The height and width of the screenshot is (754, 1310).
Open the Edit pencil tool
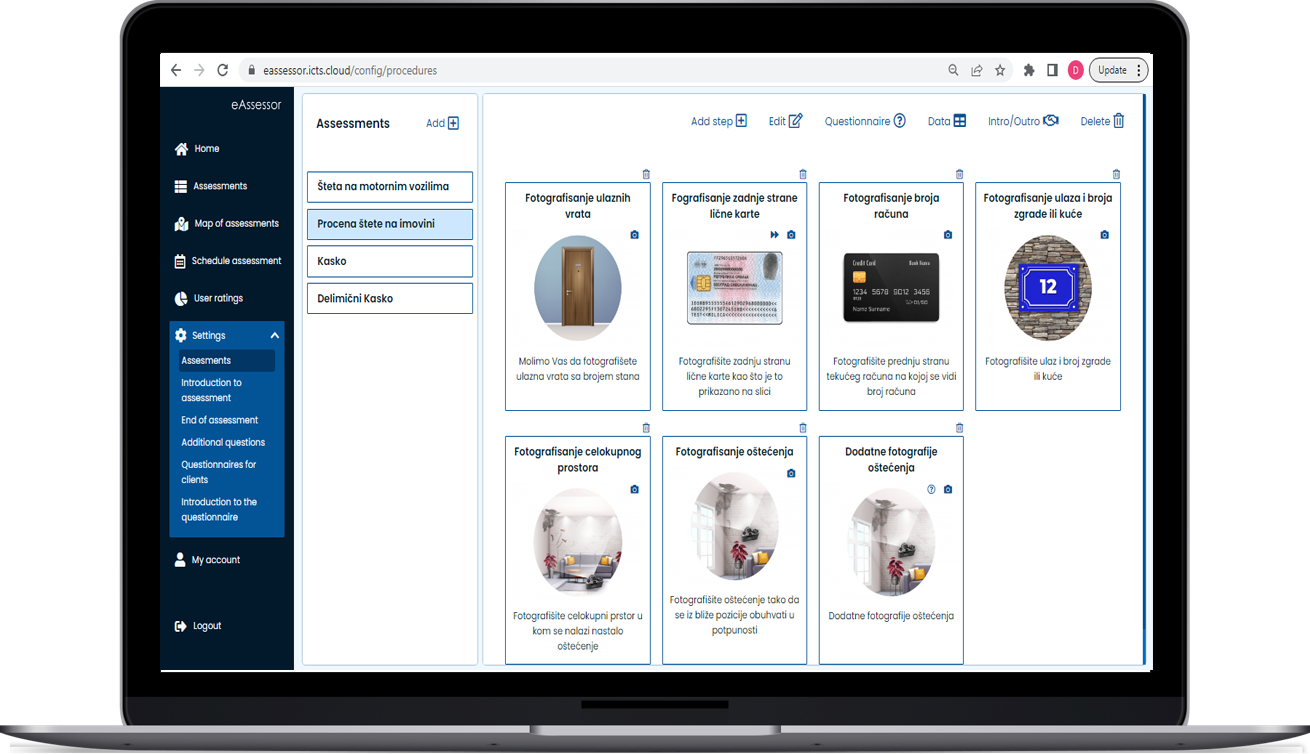point(795,121)
